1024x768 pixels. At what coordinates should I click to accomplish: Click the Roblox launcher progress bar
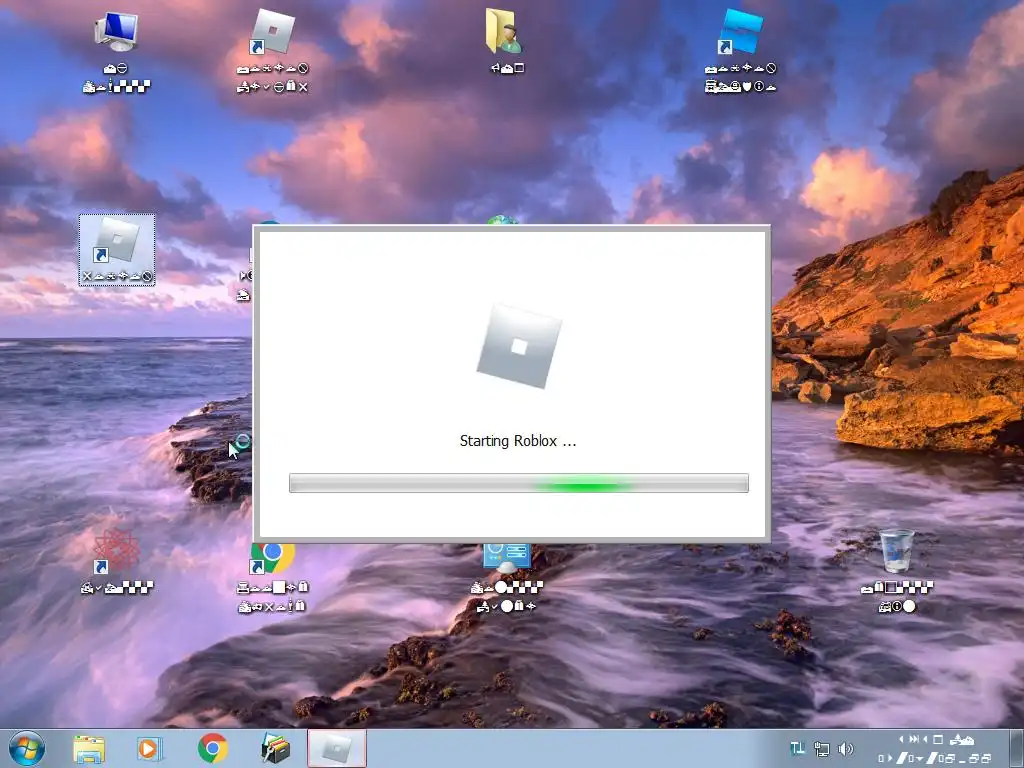pyautogui.click(x=519, y=483)
